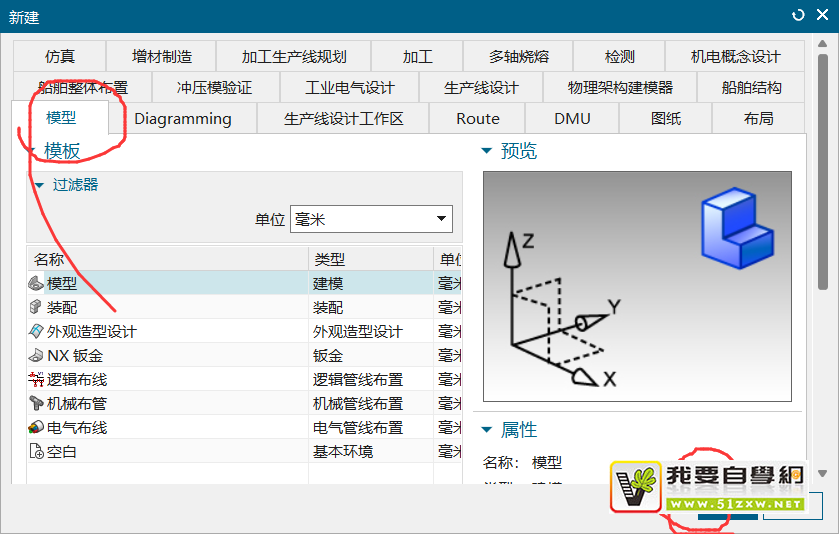Collapse the 预览 preview section

[487, 151]
